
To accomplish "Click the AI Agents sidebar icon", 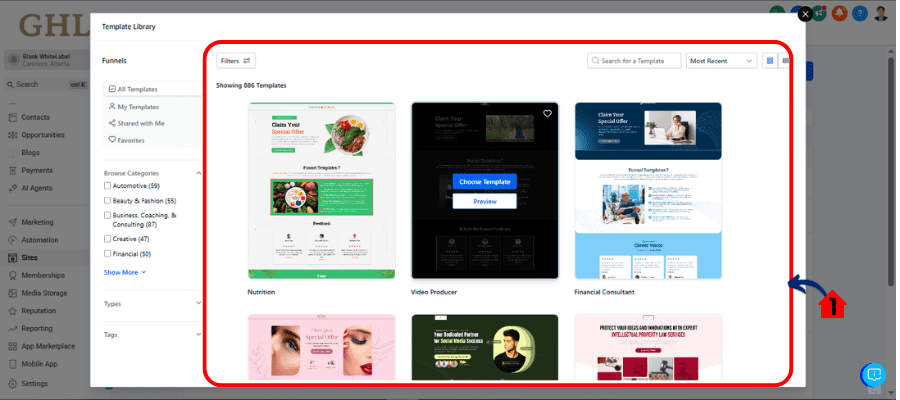I will 13,188.
